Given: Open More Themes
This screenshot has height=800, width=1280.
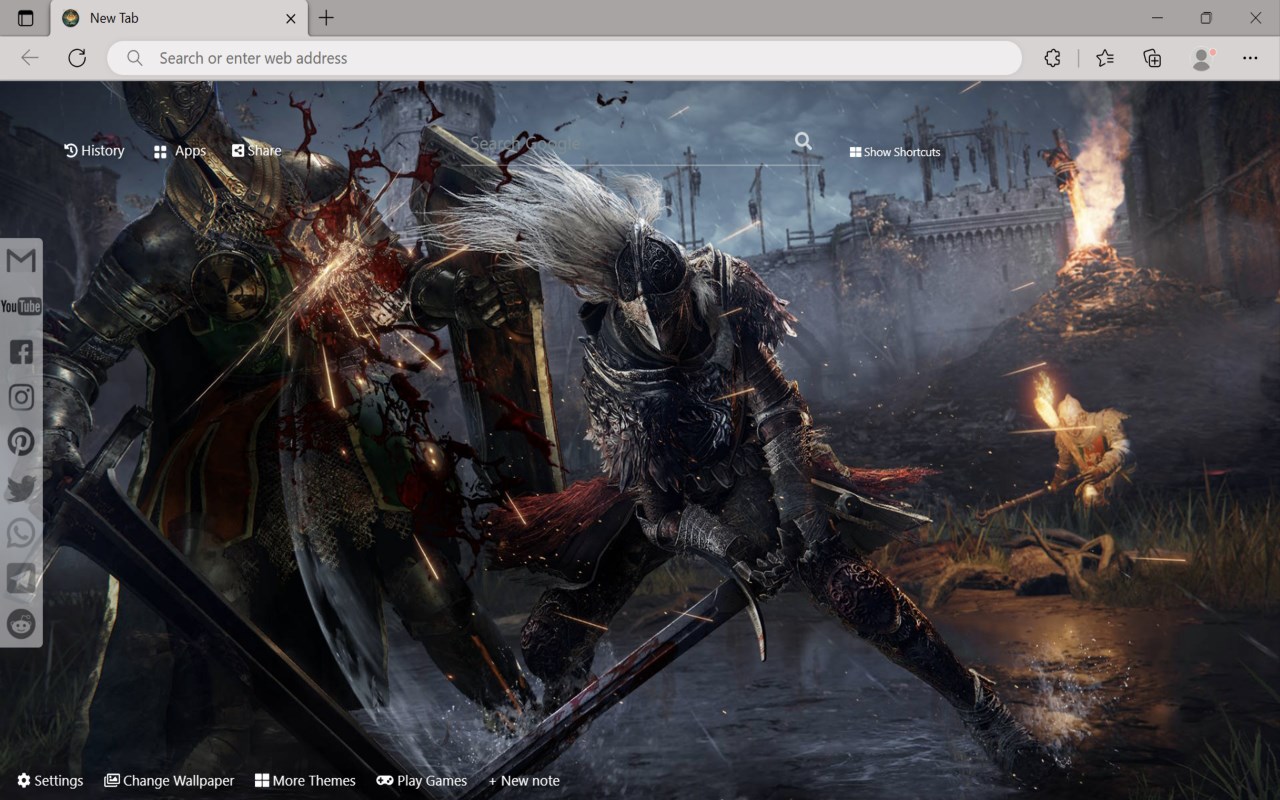Looking at the screenshot, I should point(305,780).
